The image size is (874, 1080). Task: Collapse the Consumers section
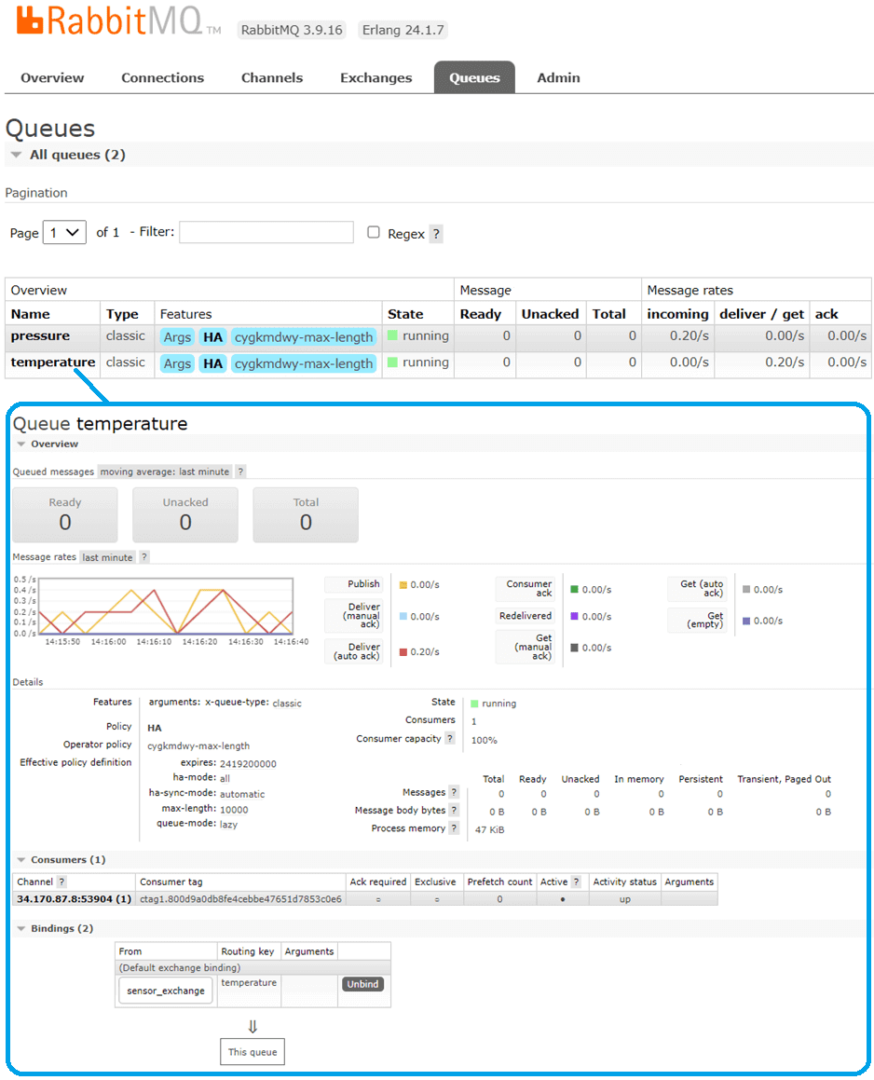(x=22, y=860)
